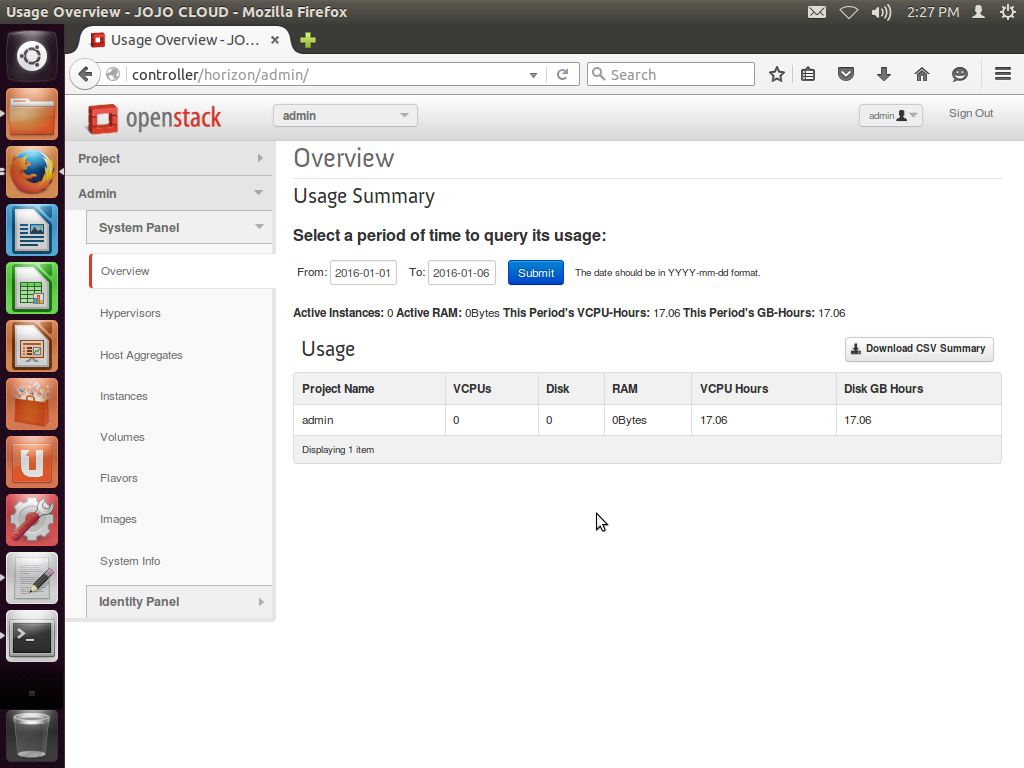
Task: Click the Pocket save icon
Action: (x=846, y=74)
